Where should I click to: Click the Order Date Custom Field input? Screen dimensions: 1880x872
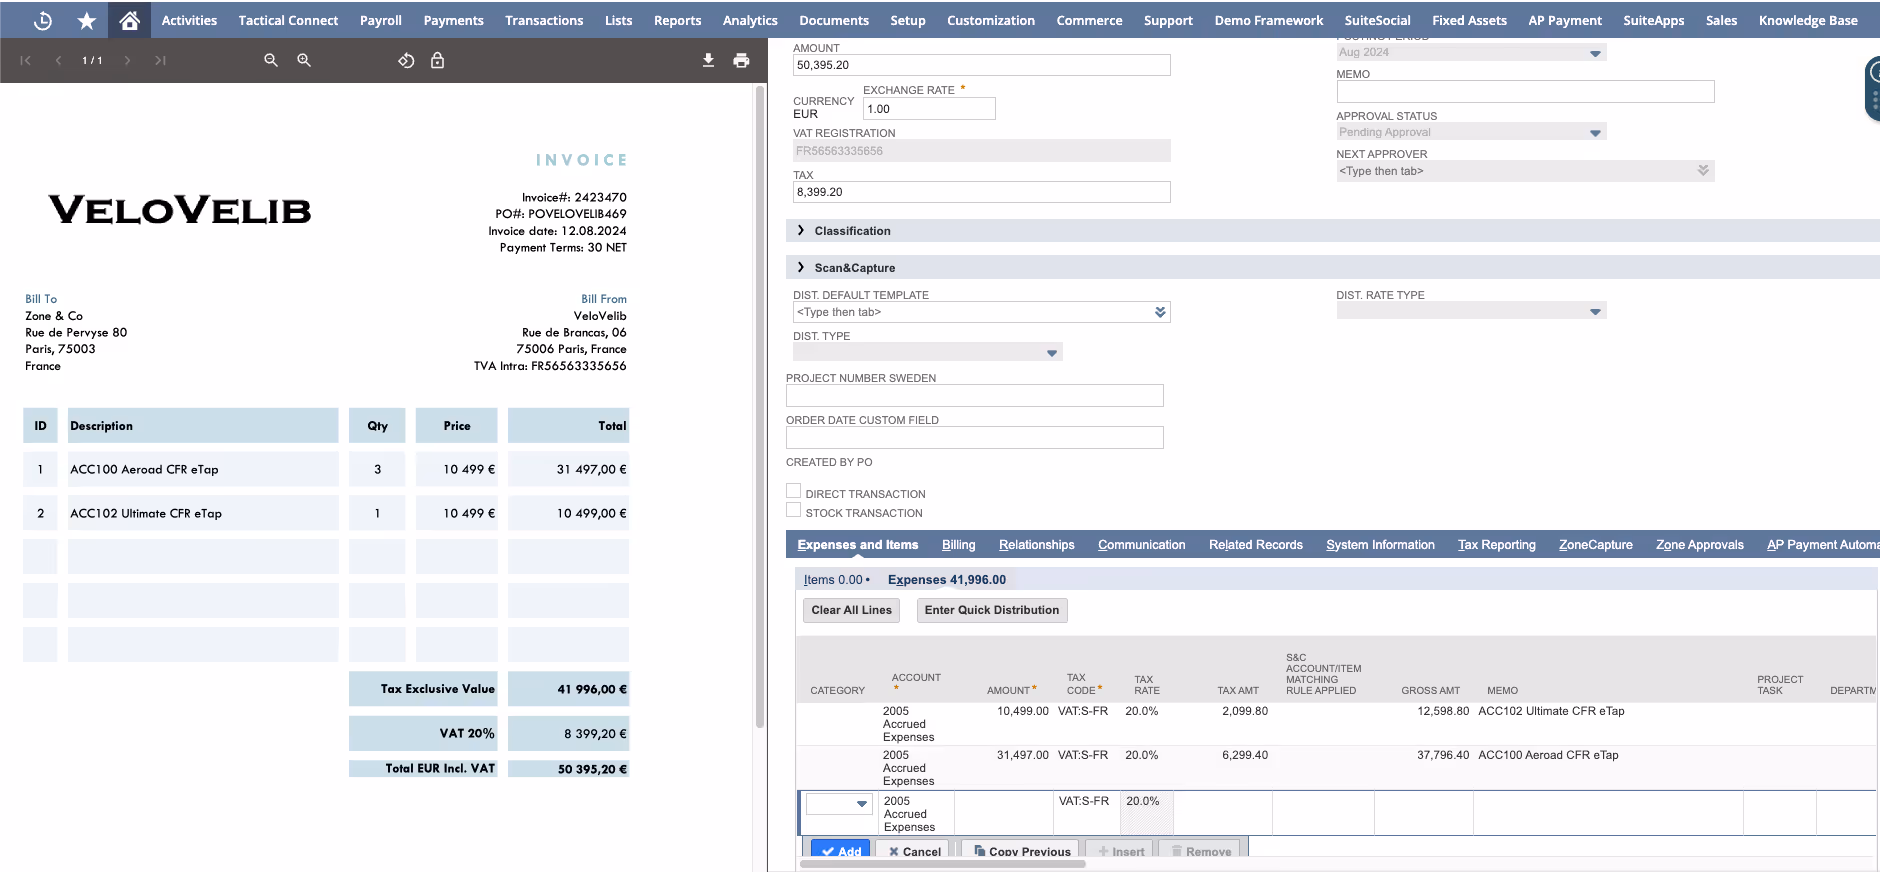coord(974,438)
